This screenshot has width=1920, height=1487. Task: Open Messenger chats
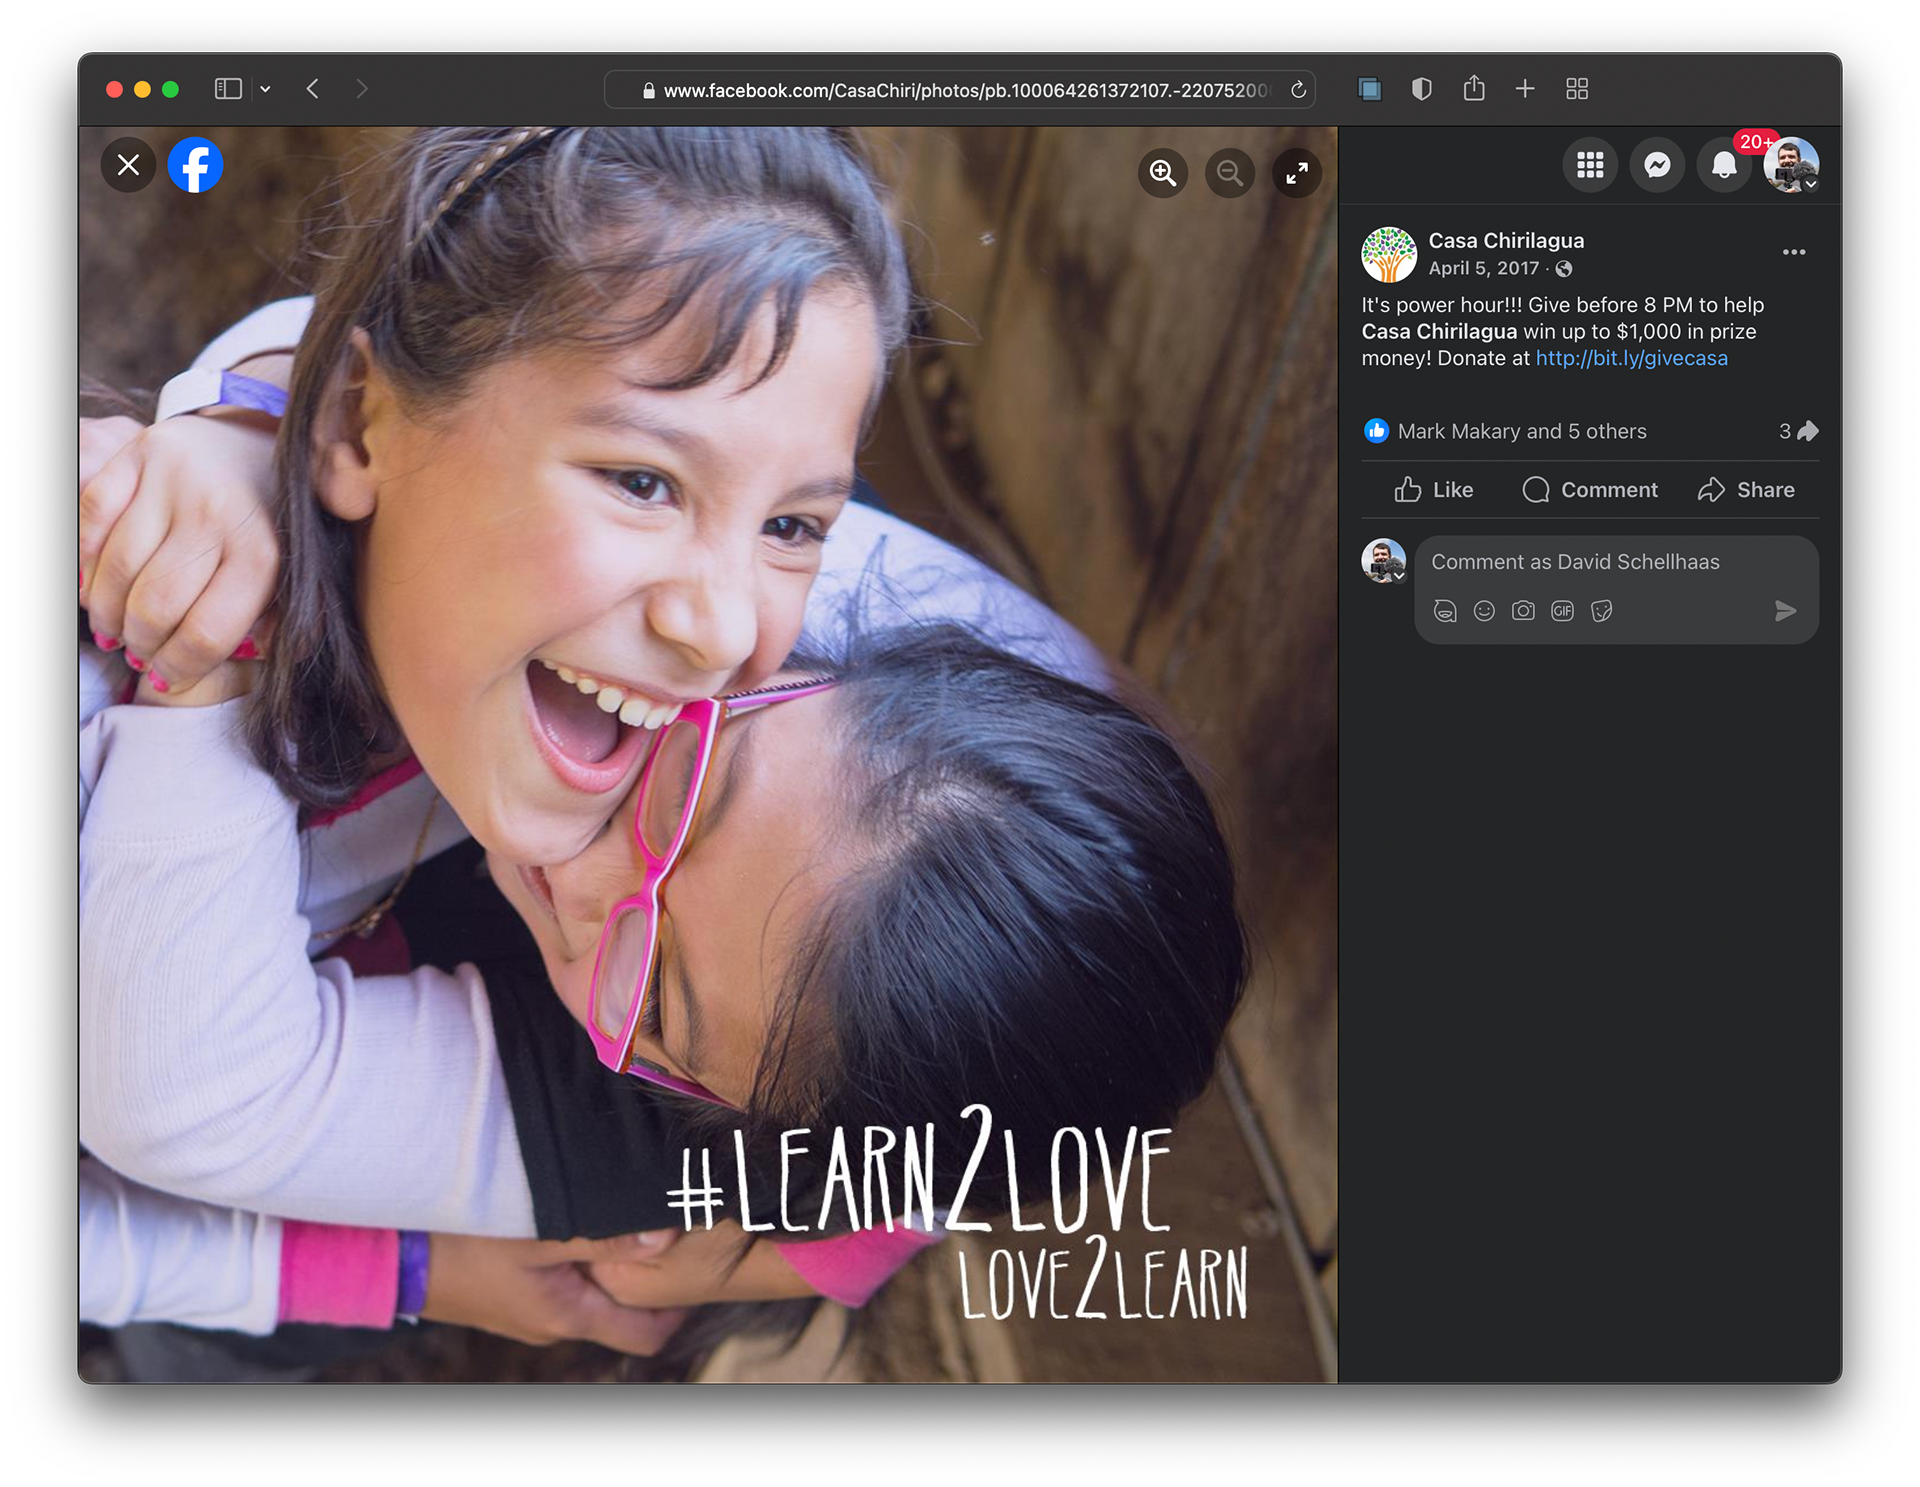pyautogui.click(x=1657, y=165)
